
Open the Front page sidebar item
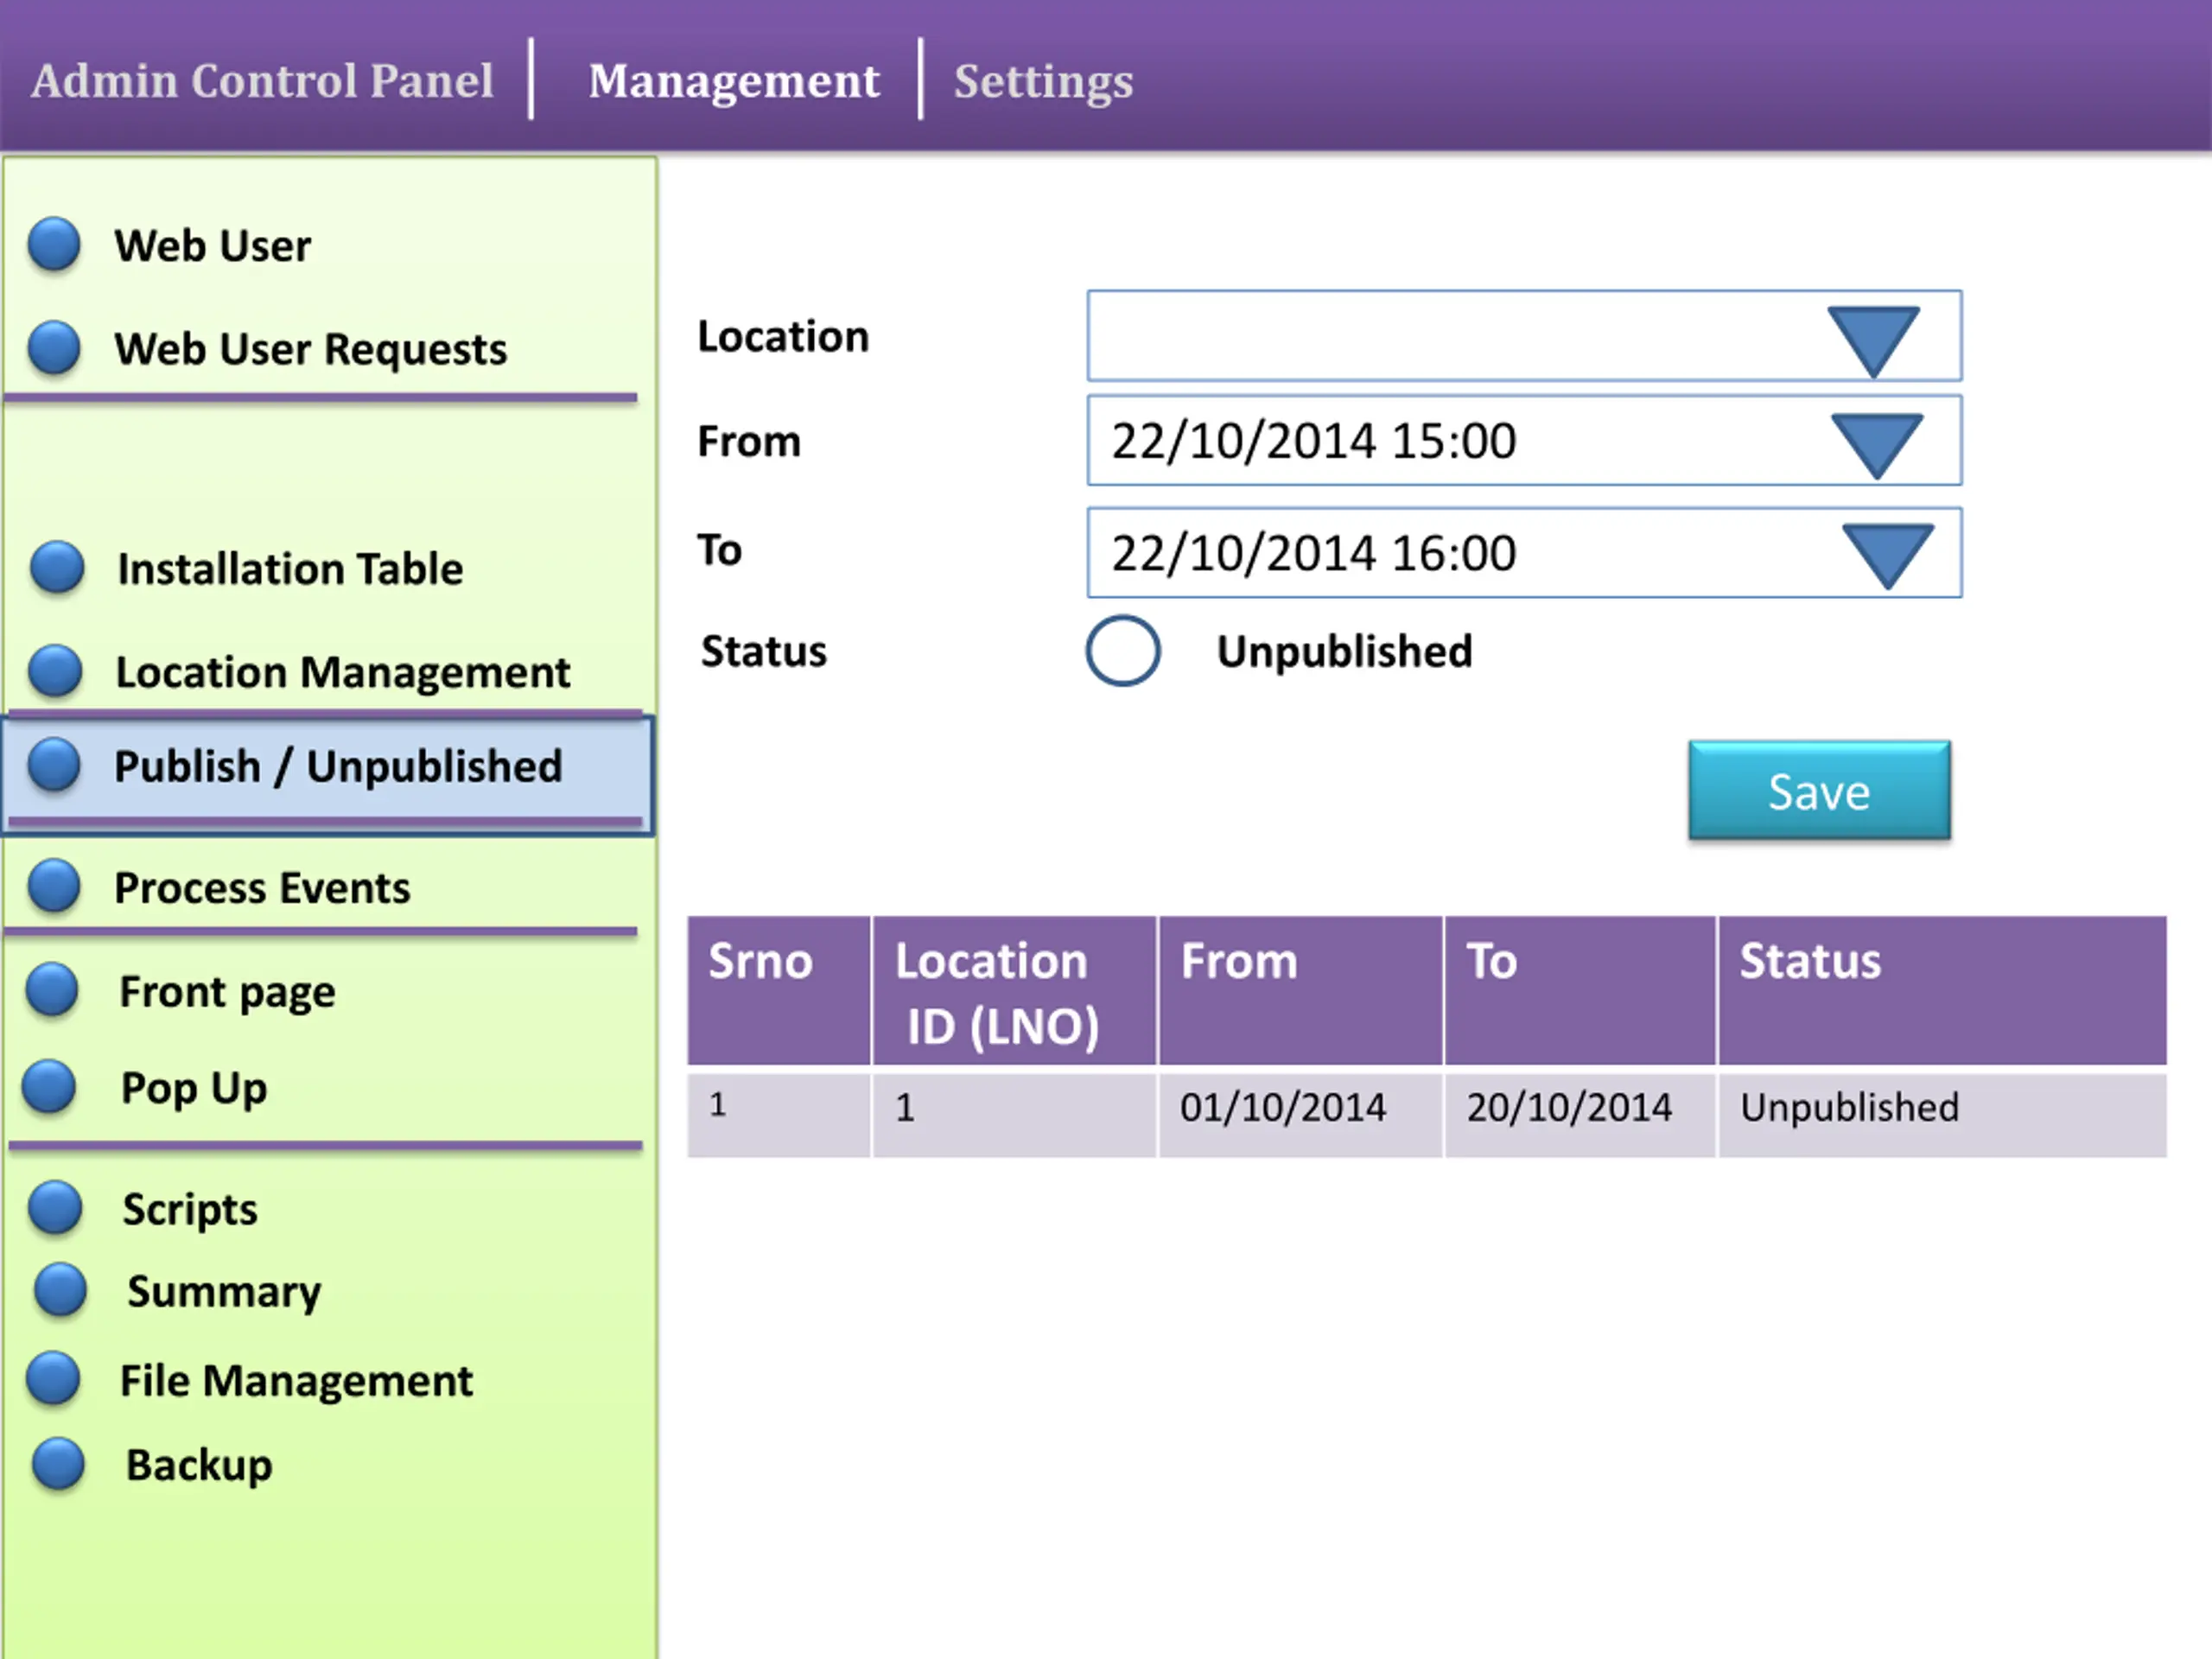tap(227, 992)
